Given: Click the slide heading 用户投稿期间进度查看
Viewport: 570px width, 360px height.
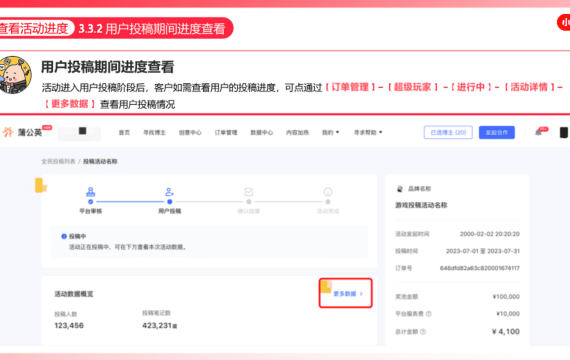Looking at the screenshot, I should click(108, 67).
